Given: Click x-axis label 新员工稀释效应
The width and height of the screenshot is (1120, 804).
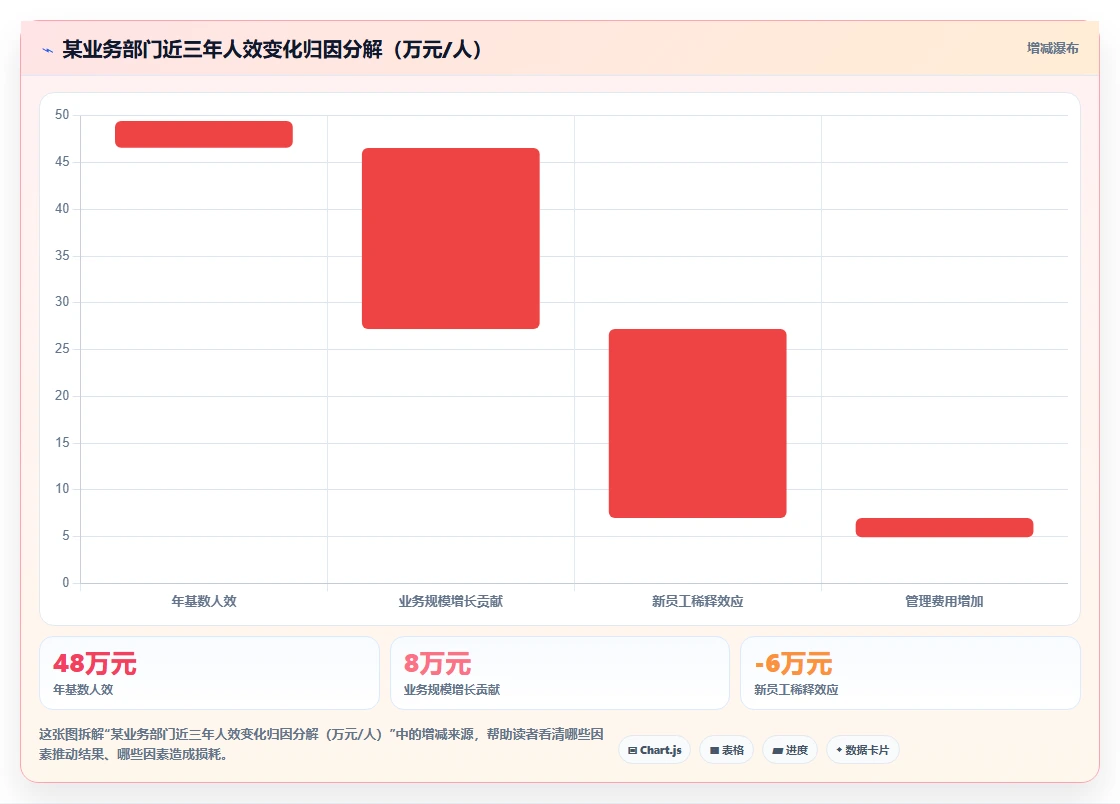Looking at the screenshot, I should coord(698,601).
